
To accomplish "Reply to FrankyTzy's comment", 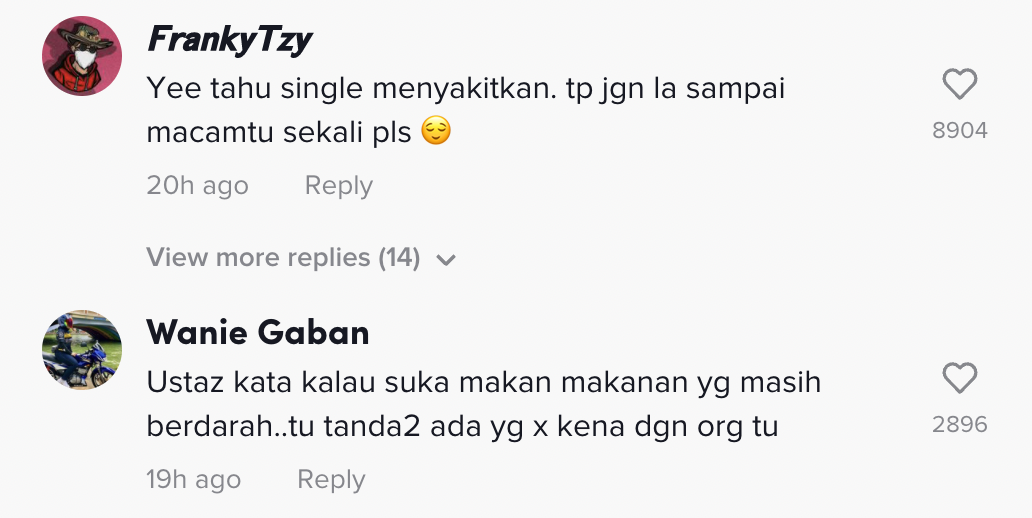I will tap(338, 186).
